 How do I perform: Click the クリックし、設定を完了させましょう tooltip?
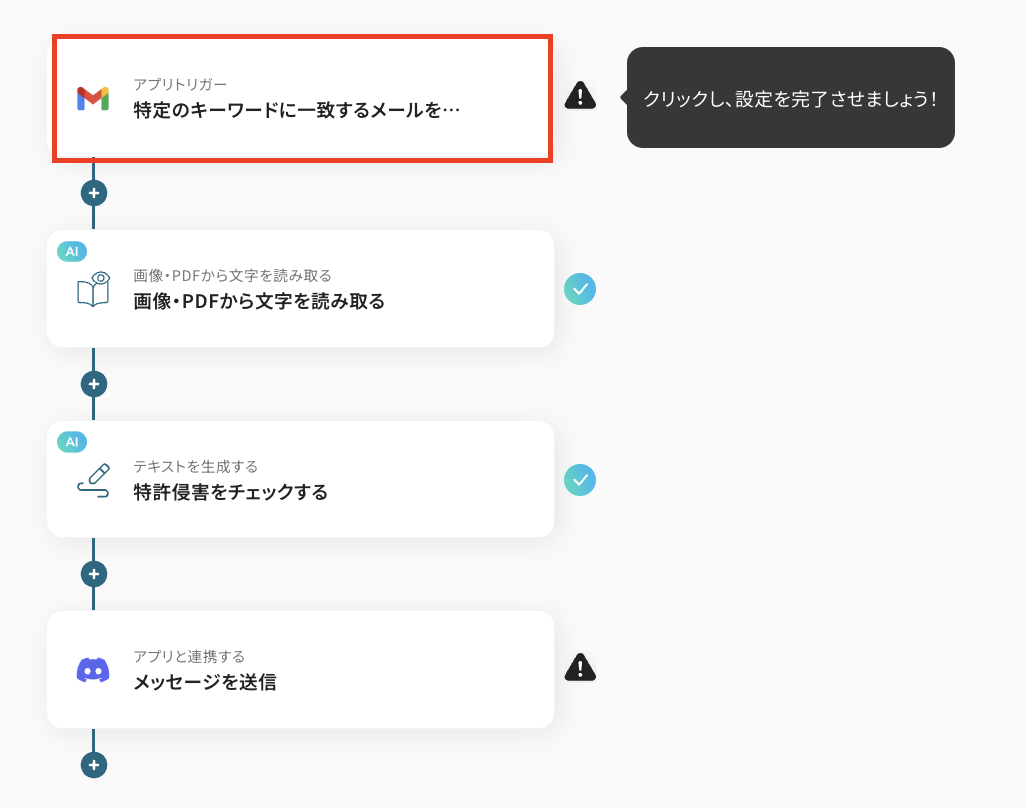(790, 97)
